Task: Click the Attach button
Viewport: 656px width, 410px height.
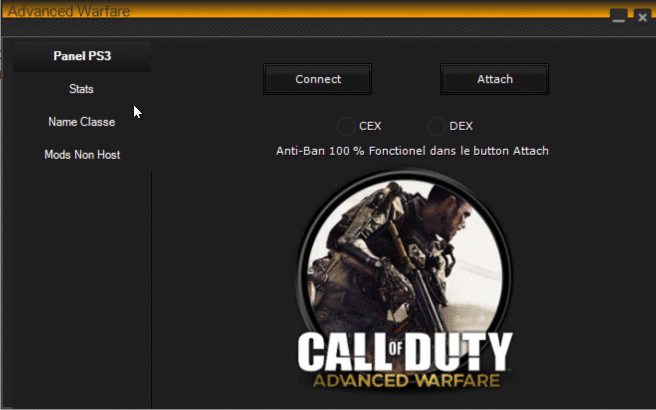Action: coord(495,79)
